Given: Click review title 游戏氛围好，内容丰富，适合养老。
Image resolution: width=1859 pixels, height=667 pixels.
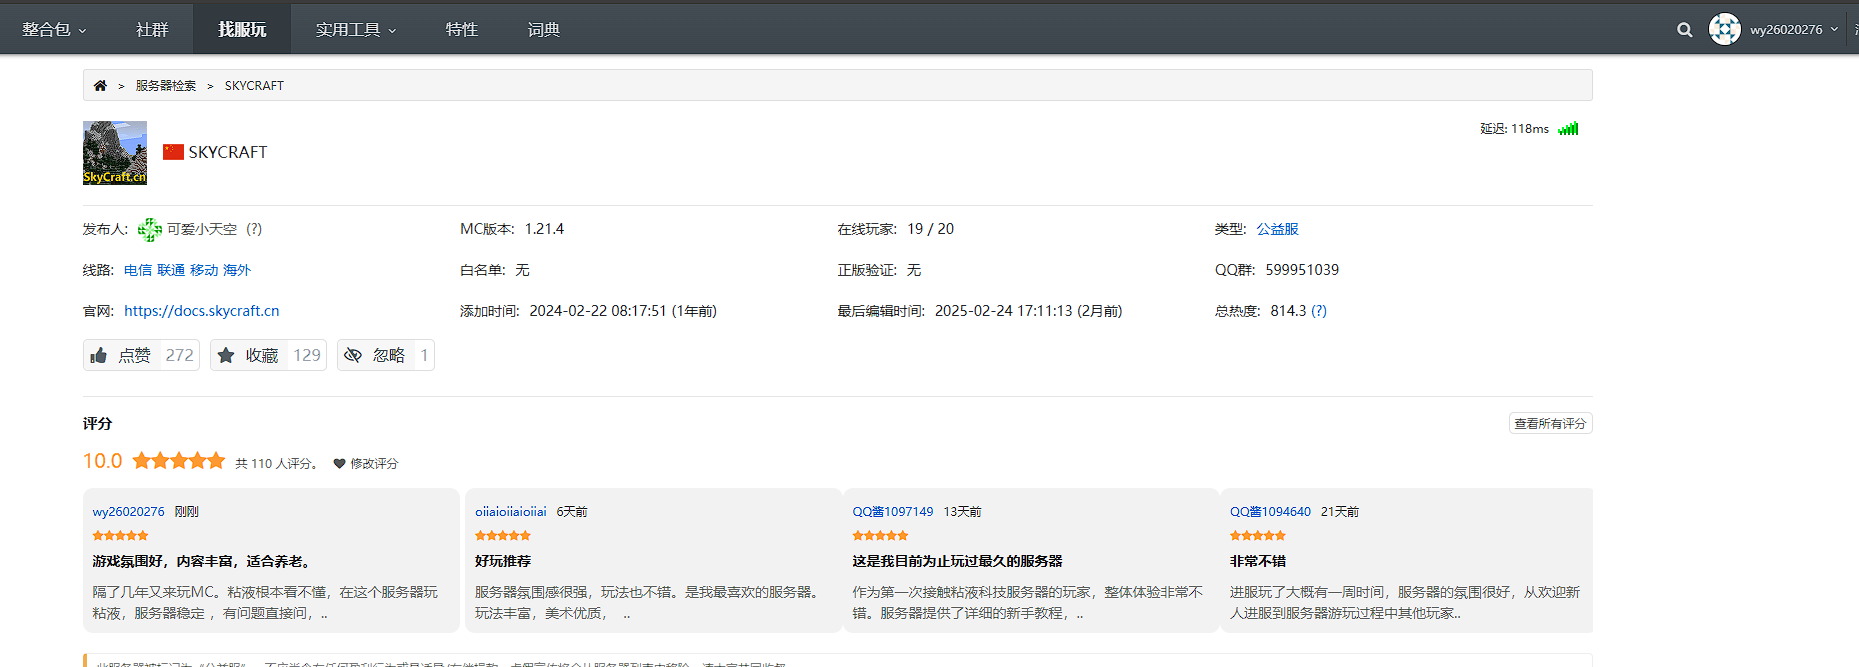Looking at the screenshot, I should tap(204, 562).
